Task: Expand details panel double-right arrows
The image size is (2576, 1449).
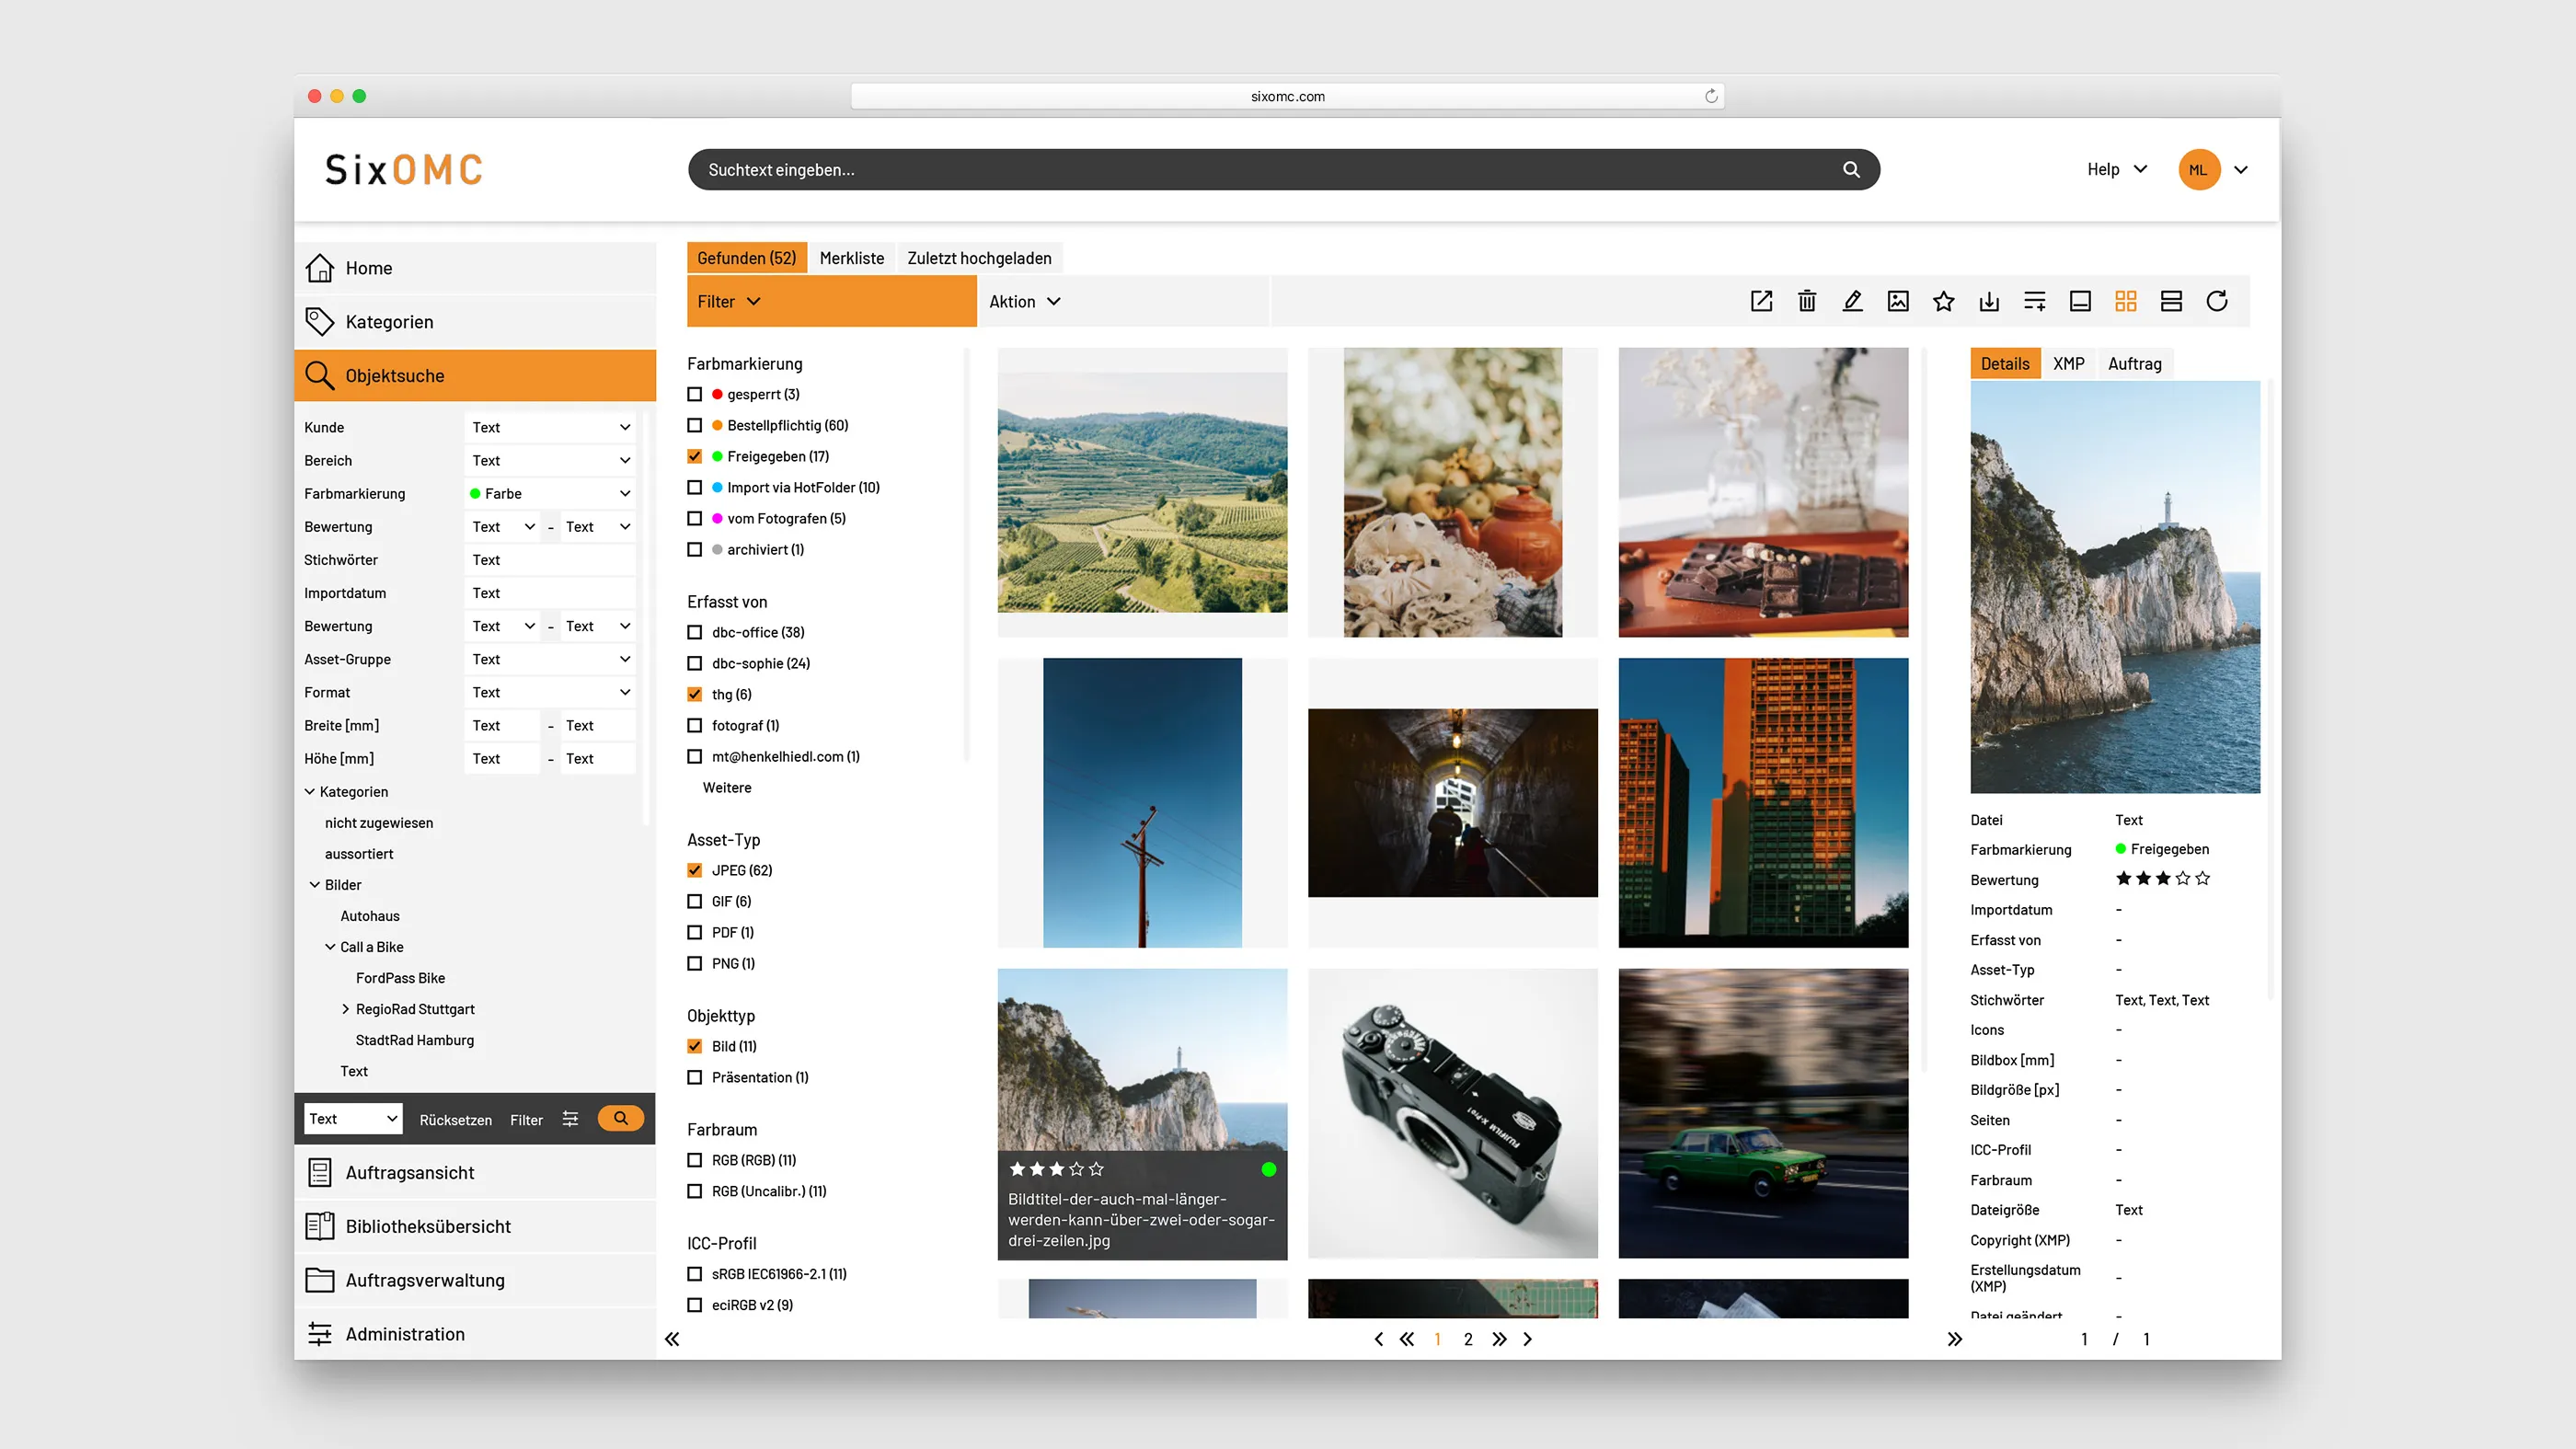Action: pyautogui.click(x=1954, y=1339)
